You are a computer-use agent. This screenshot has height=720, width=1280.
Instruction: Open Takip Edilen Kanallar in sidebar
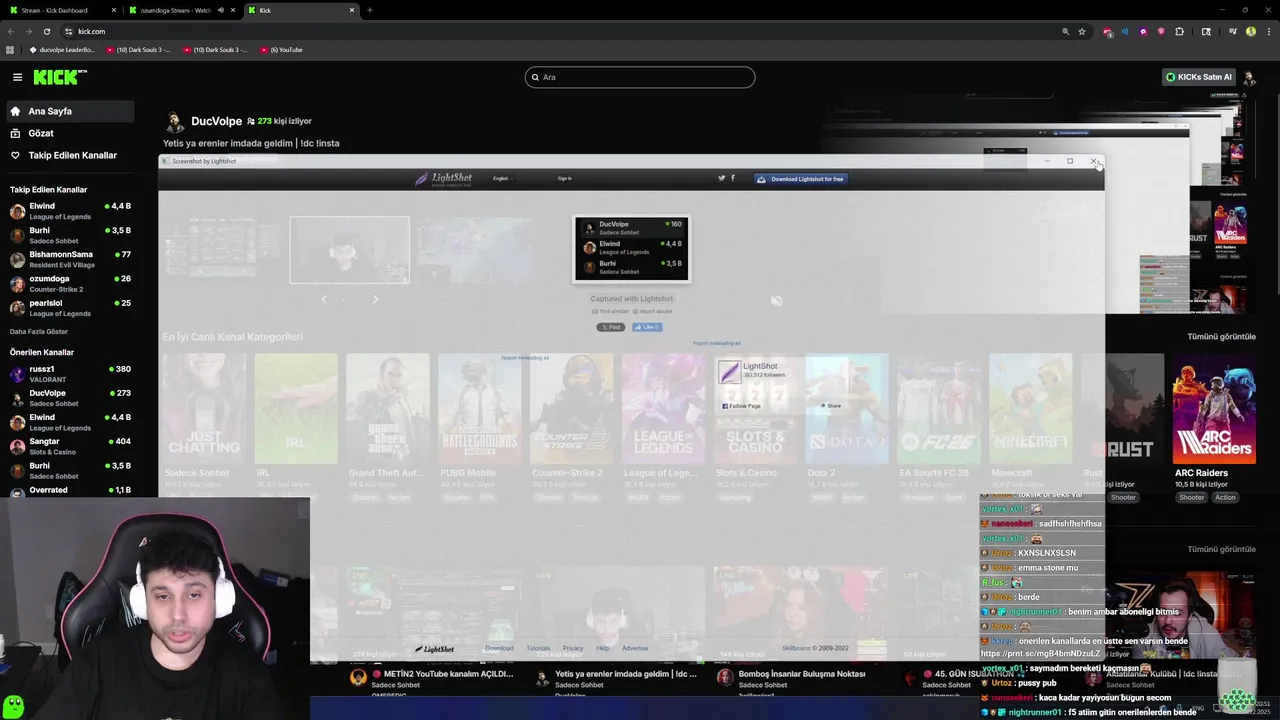pyautogui.click(x=70, y=155)
